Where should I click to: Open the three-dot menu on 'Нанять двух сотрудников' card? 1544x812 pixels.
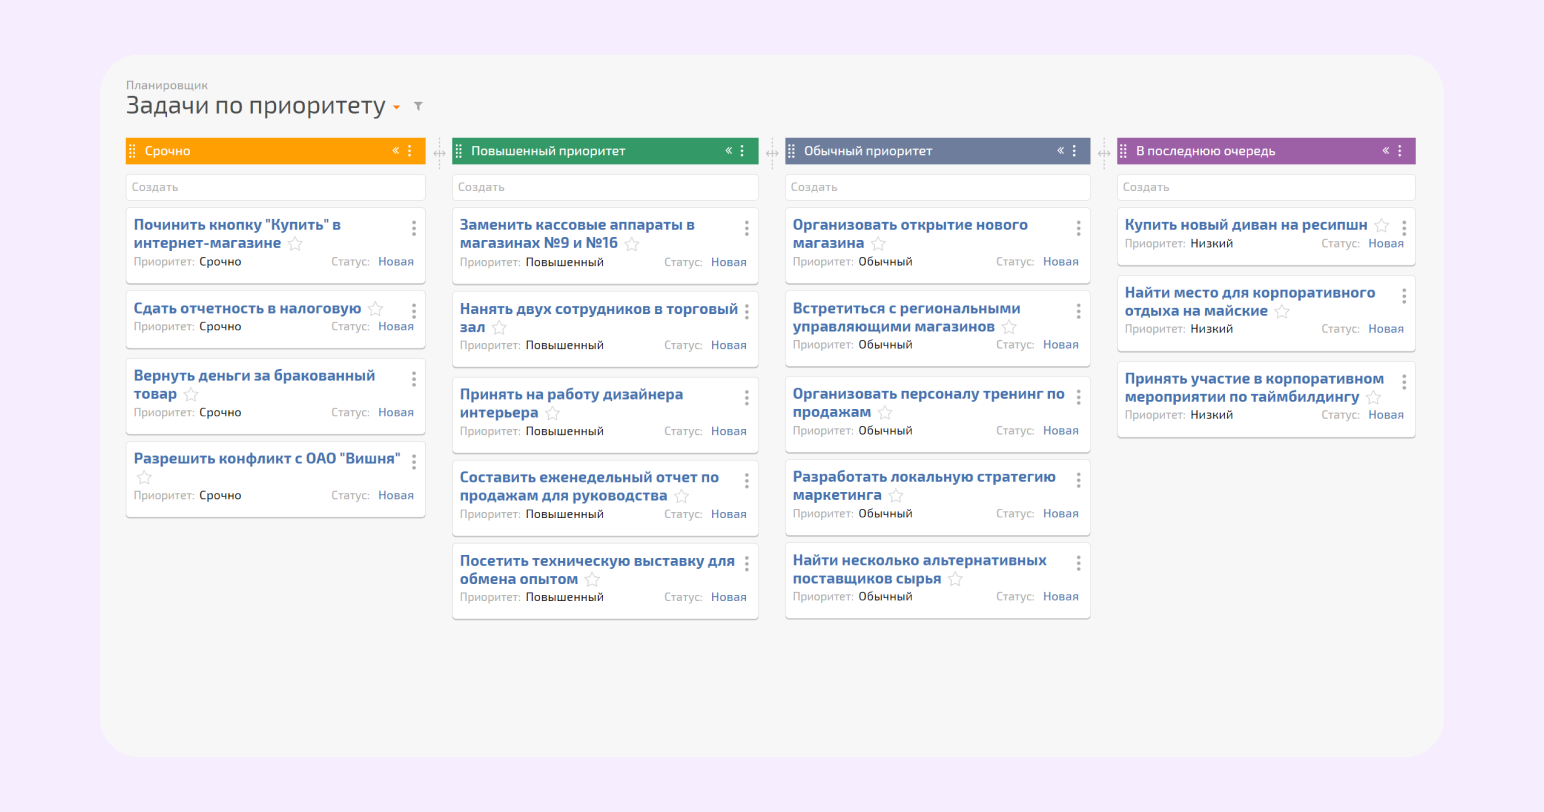pyautogui.click(x=746, y=312)
